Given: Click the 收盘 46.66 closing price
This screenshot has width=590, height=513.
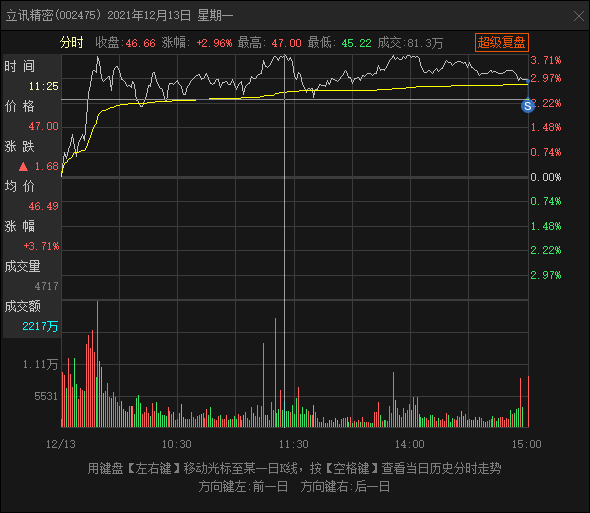Looking at the screenshot, I should click(140, 43).
